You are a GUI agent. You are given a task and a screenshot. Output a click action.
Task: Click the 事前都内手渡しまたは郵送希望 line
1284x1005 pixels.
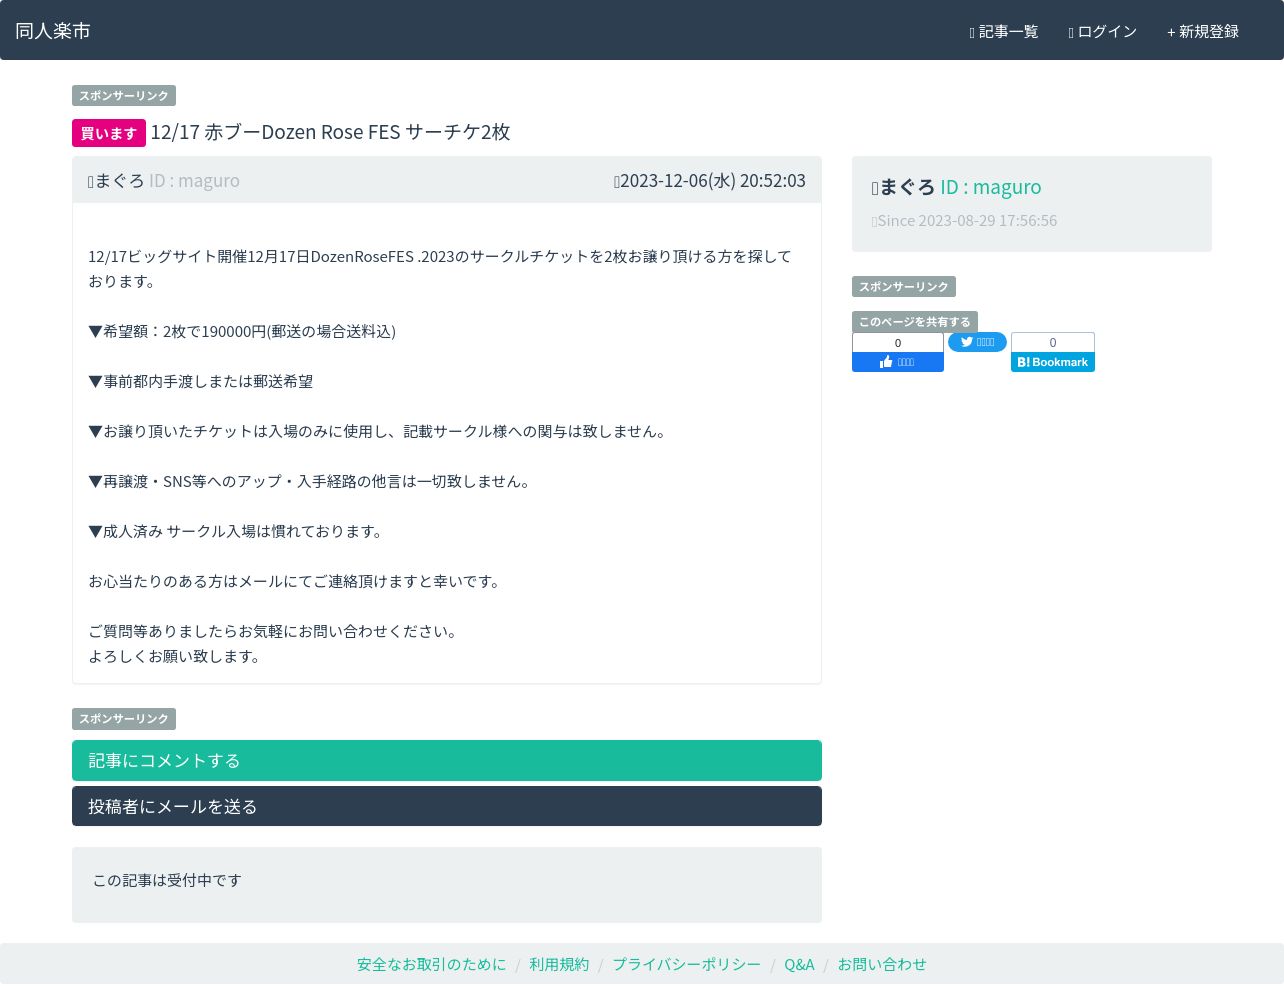point(201,381)
